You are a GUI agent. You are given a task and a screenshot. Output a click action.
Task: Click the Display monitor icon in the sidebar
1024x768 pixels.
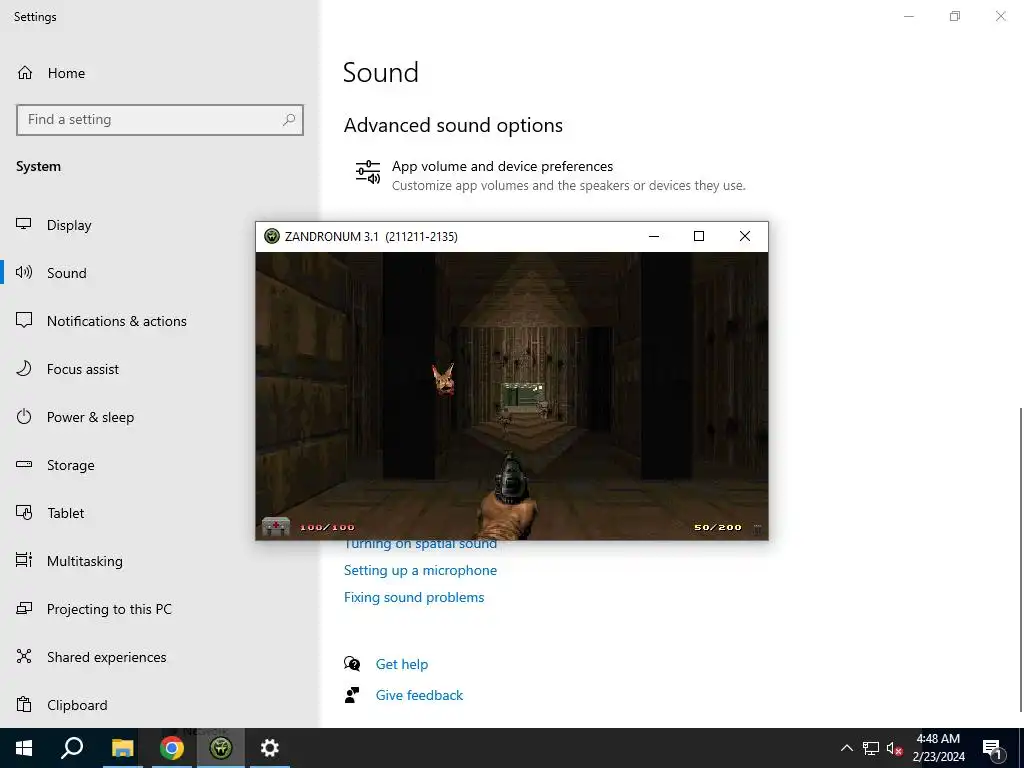click(24, 224)
